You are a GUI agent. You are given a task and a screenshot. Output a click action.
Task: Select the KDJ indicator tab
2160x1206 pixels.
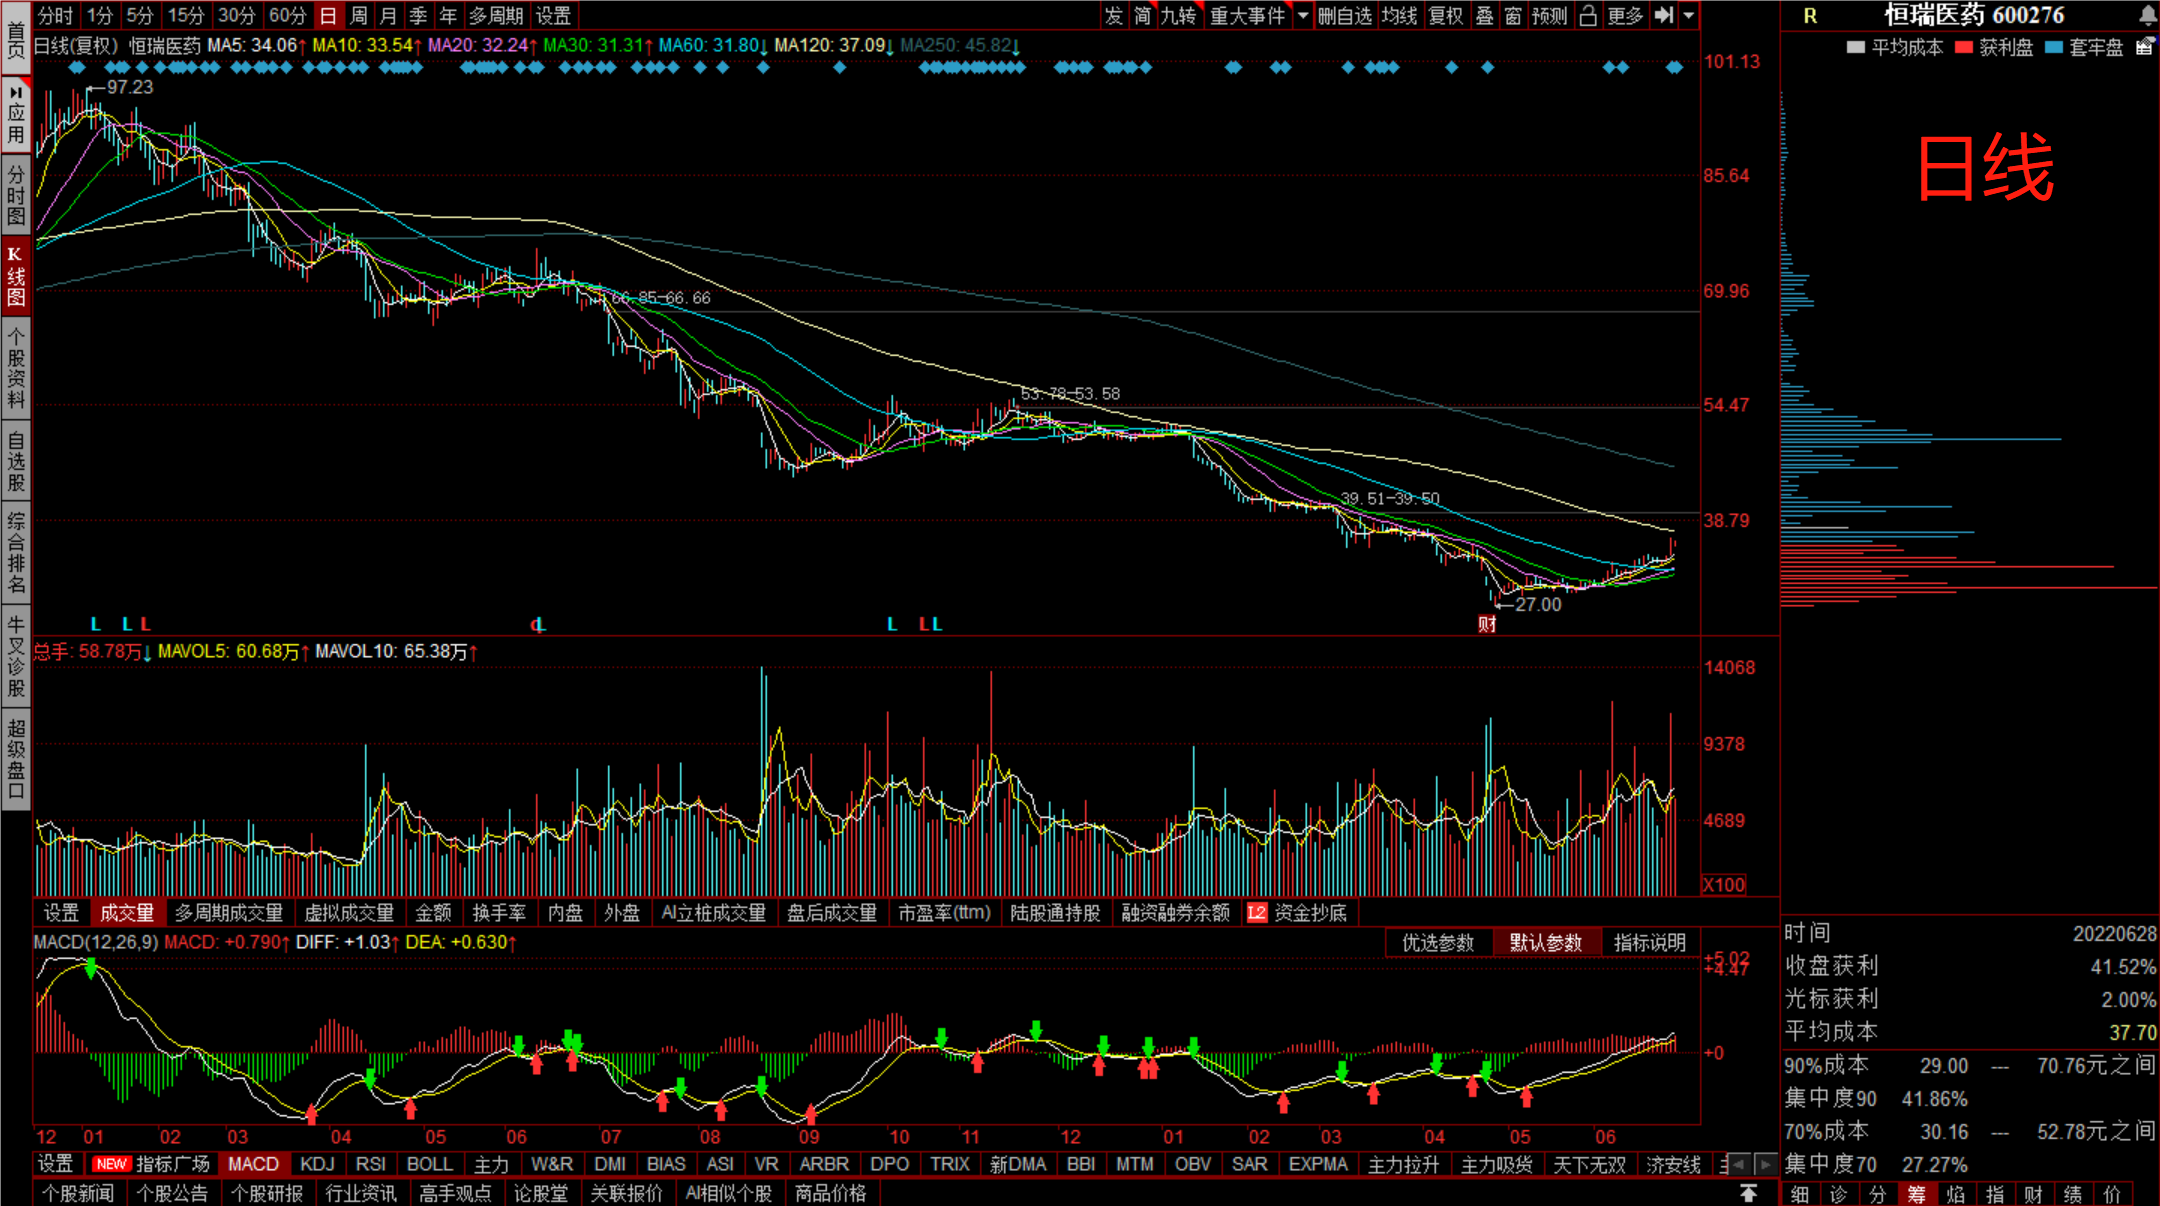tap(317, 1164)
